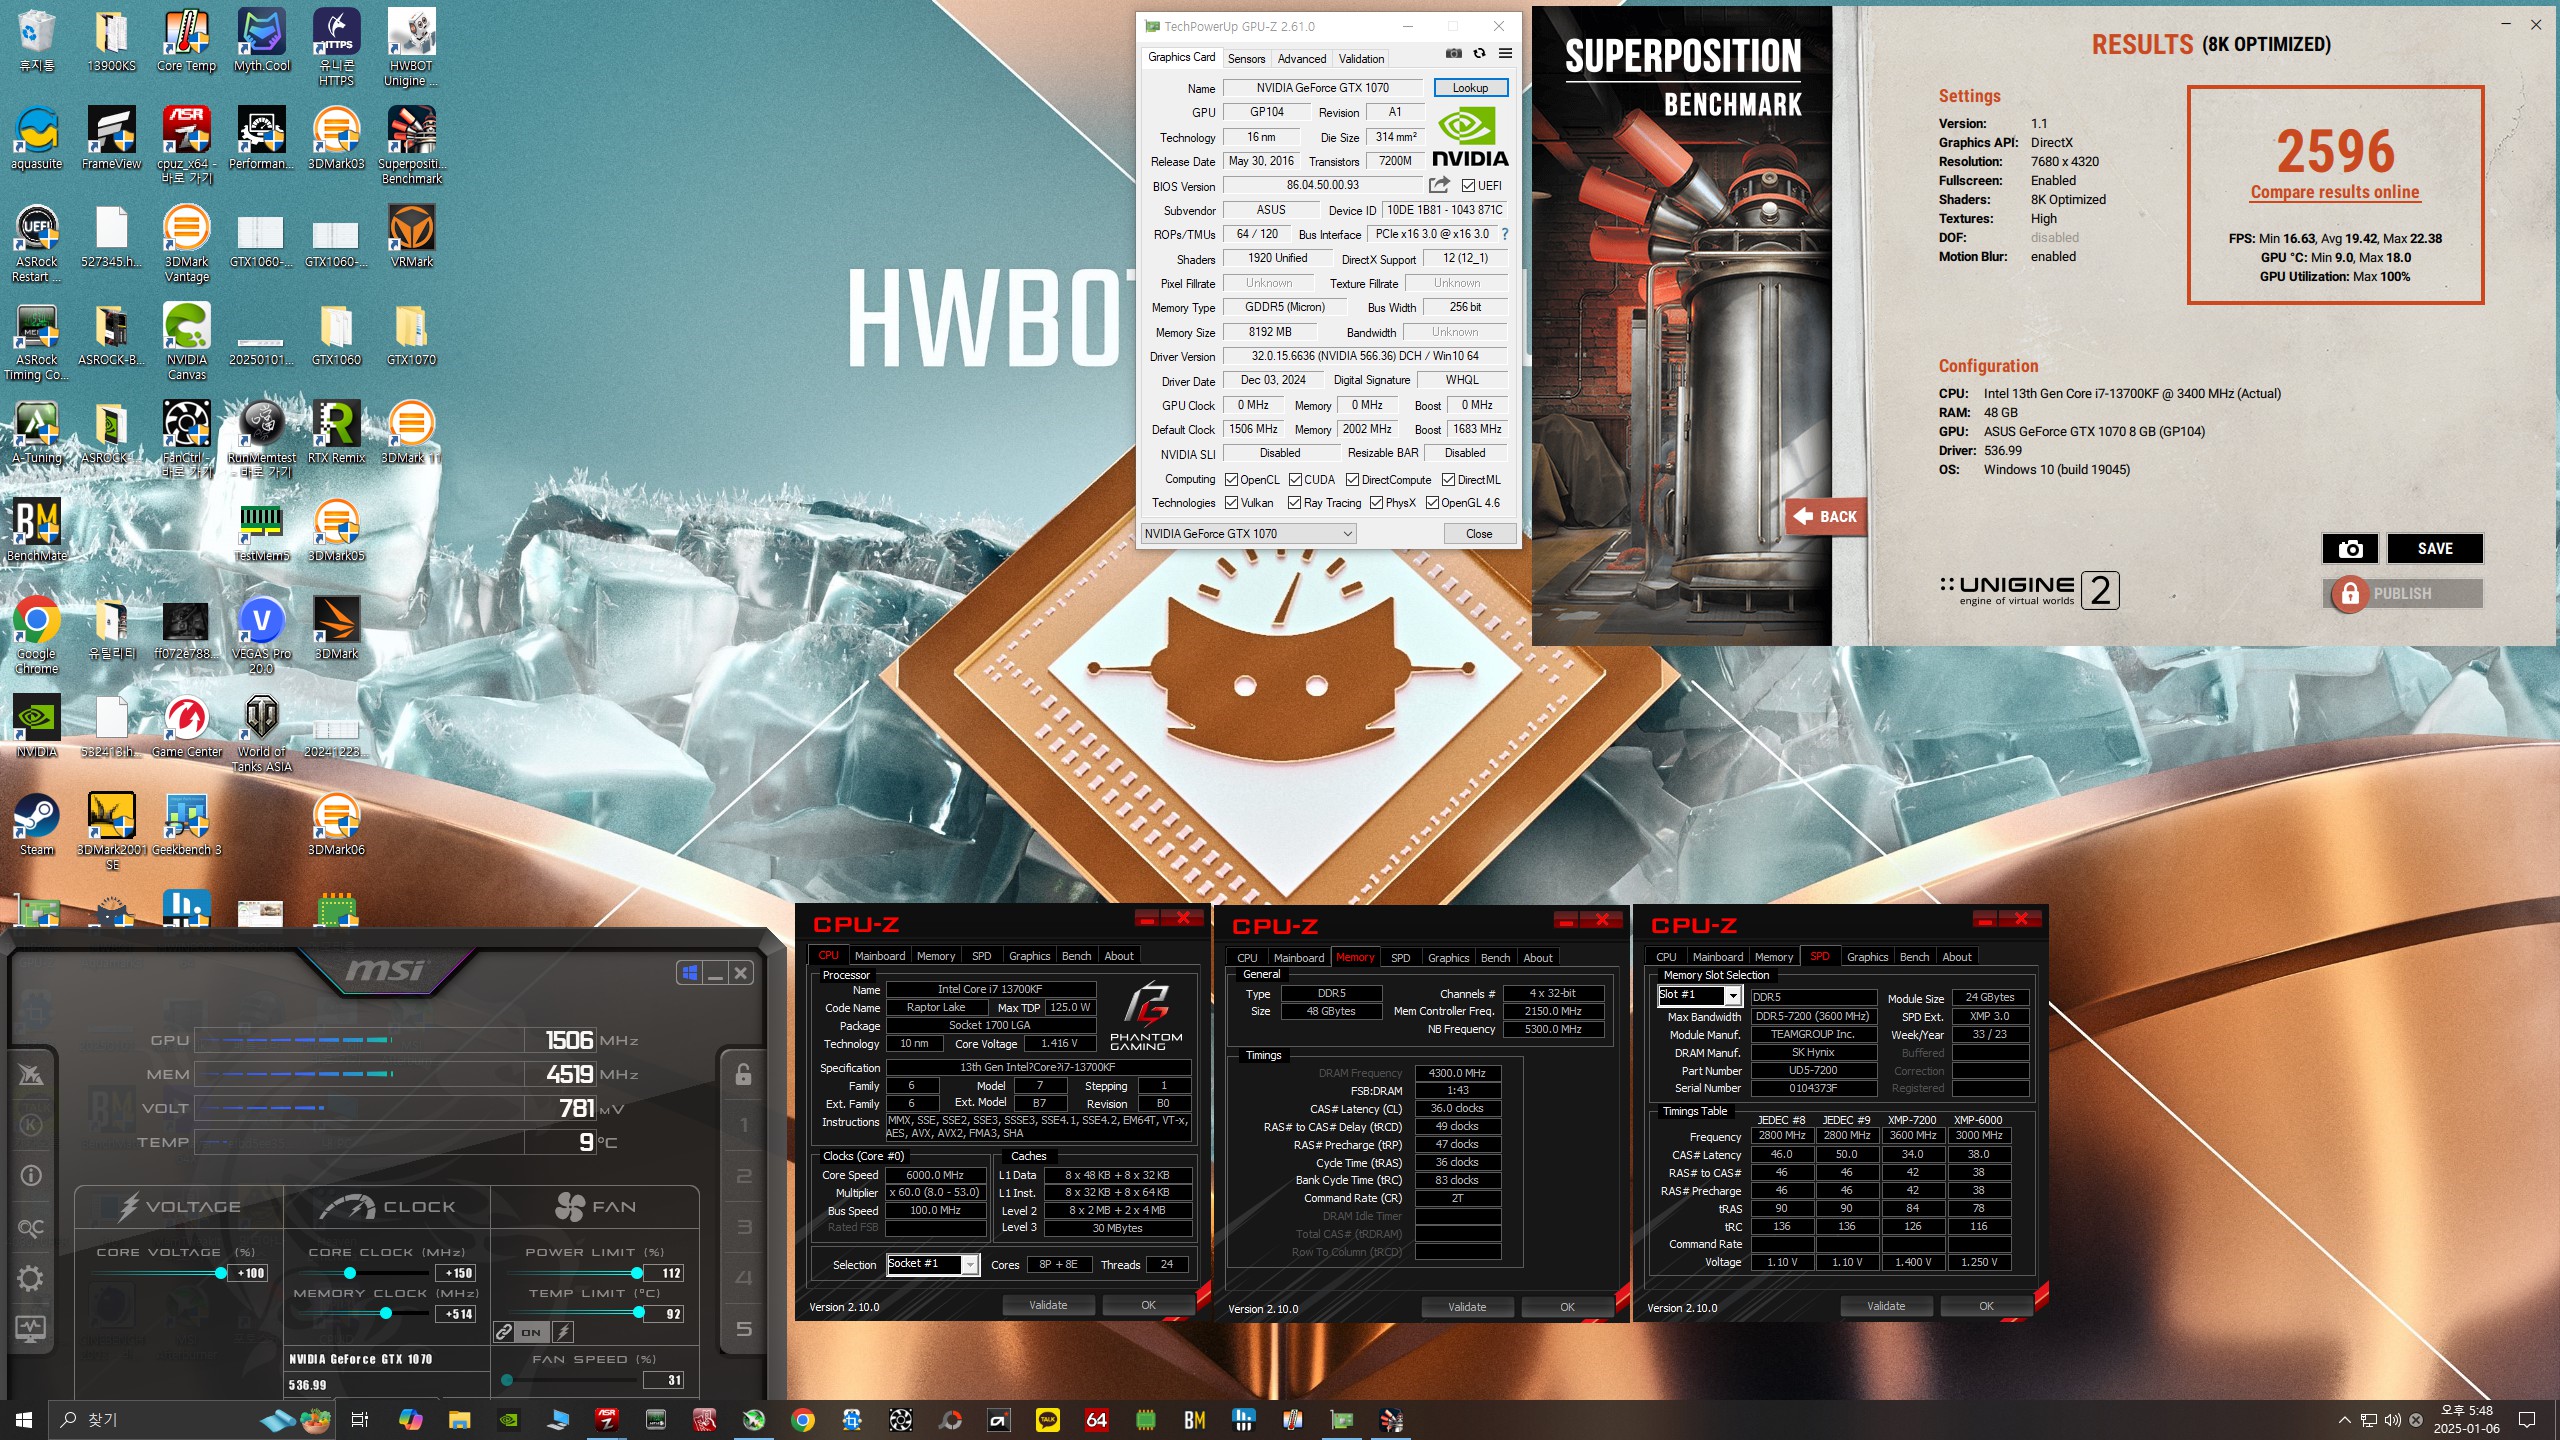Viewport: 2560px width, 1440px height.
Task: Click the Afterburner MSI dragon jet icon
Action: click(x=31, y=1075)
